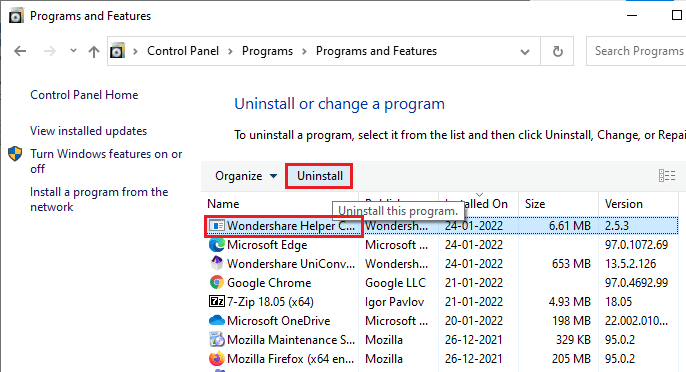This screenshot has height=372, width=686.
Task: Refresh the Programs and Features list
Action: 557,52
